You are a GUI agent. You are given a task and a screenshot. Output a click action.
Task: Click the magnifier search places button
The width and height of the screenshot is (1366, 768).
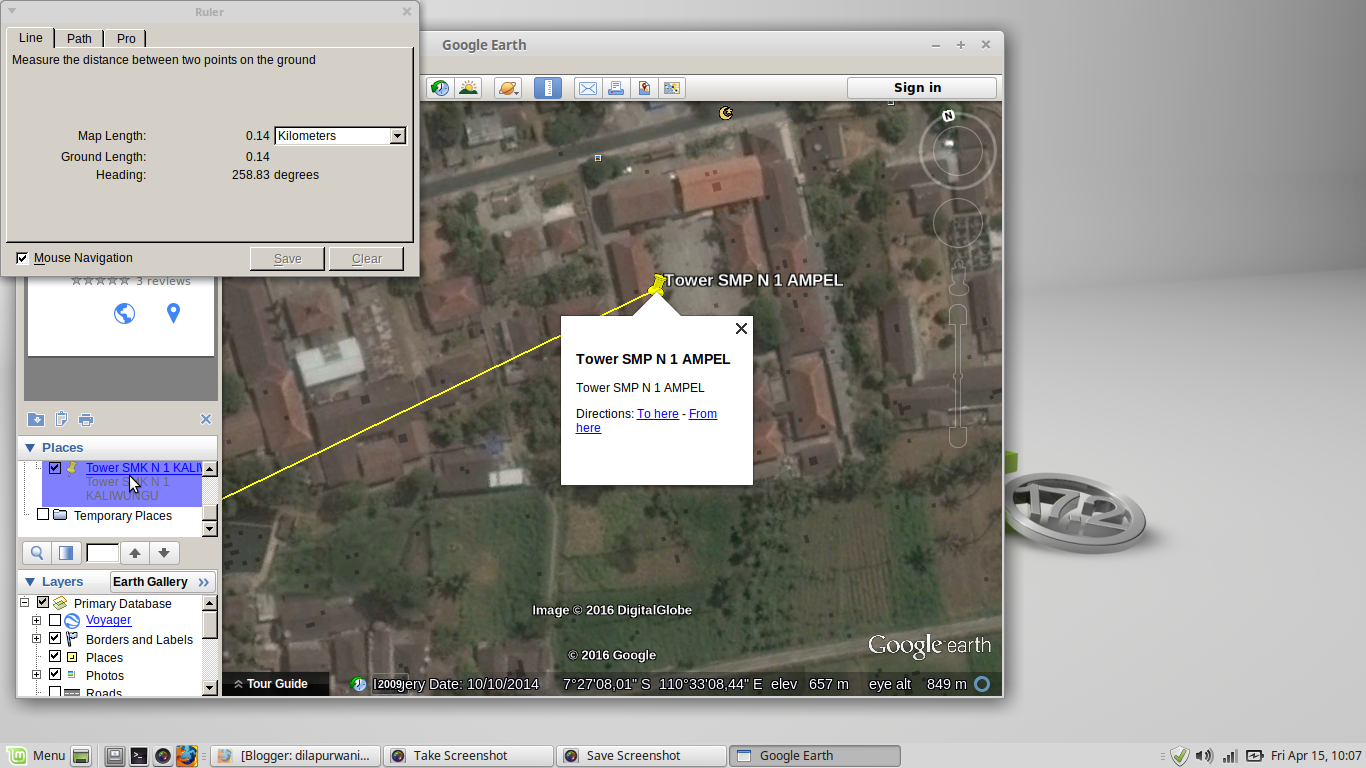pos(37,553)
